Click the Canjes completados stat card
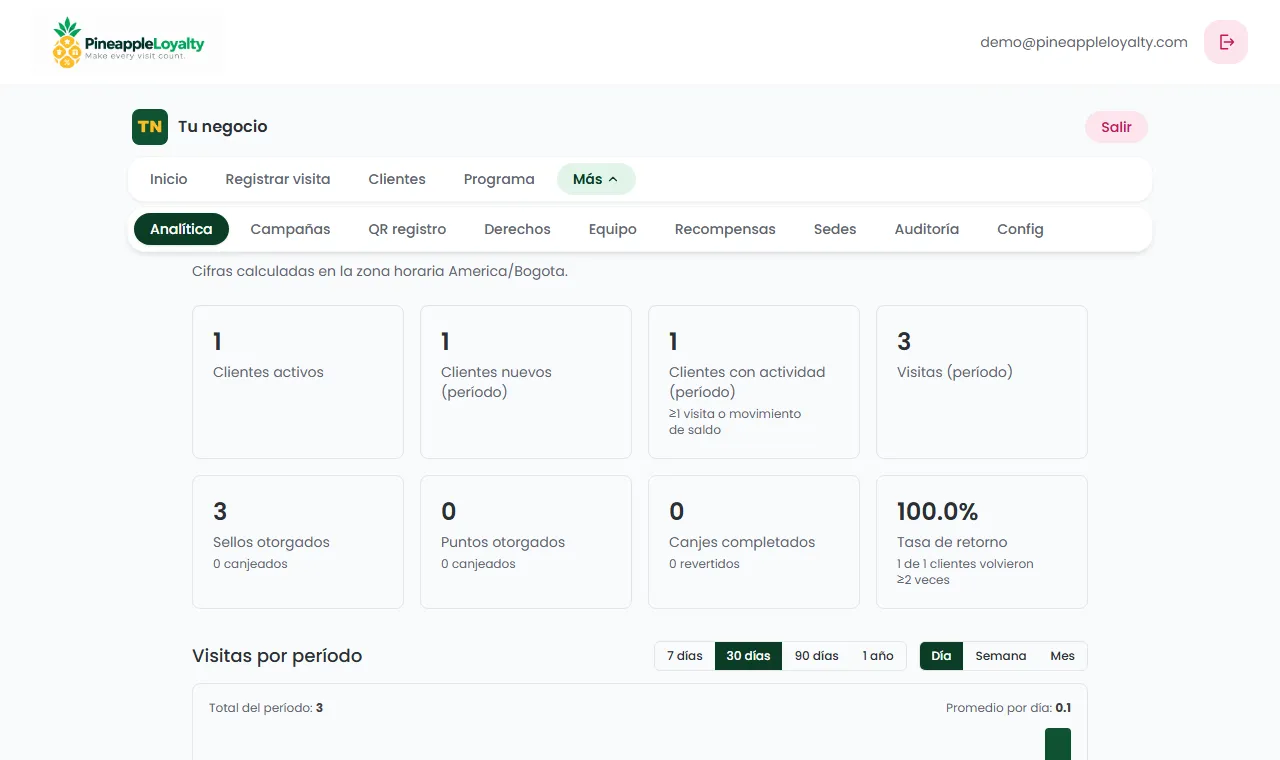 (754, 542)
